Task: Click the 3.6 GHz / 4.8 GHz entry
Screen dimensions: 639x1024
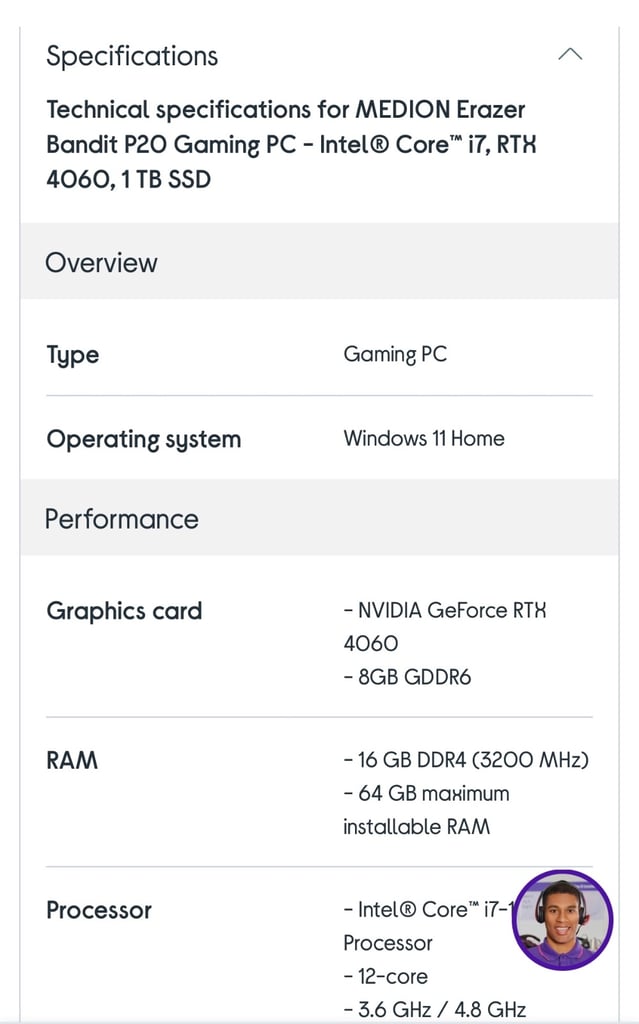Action: coord(434,1009)
